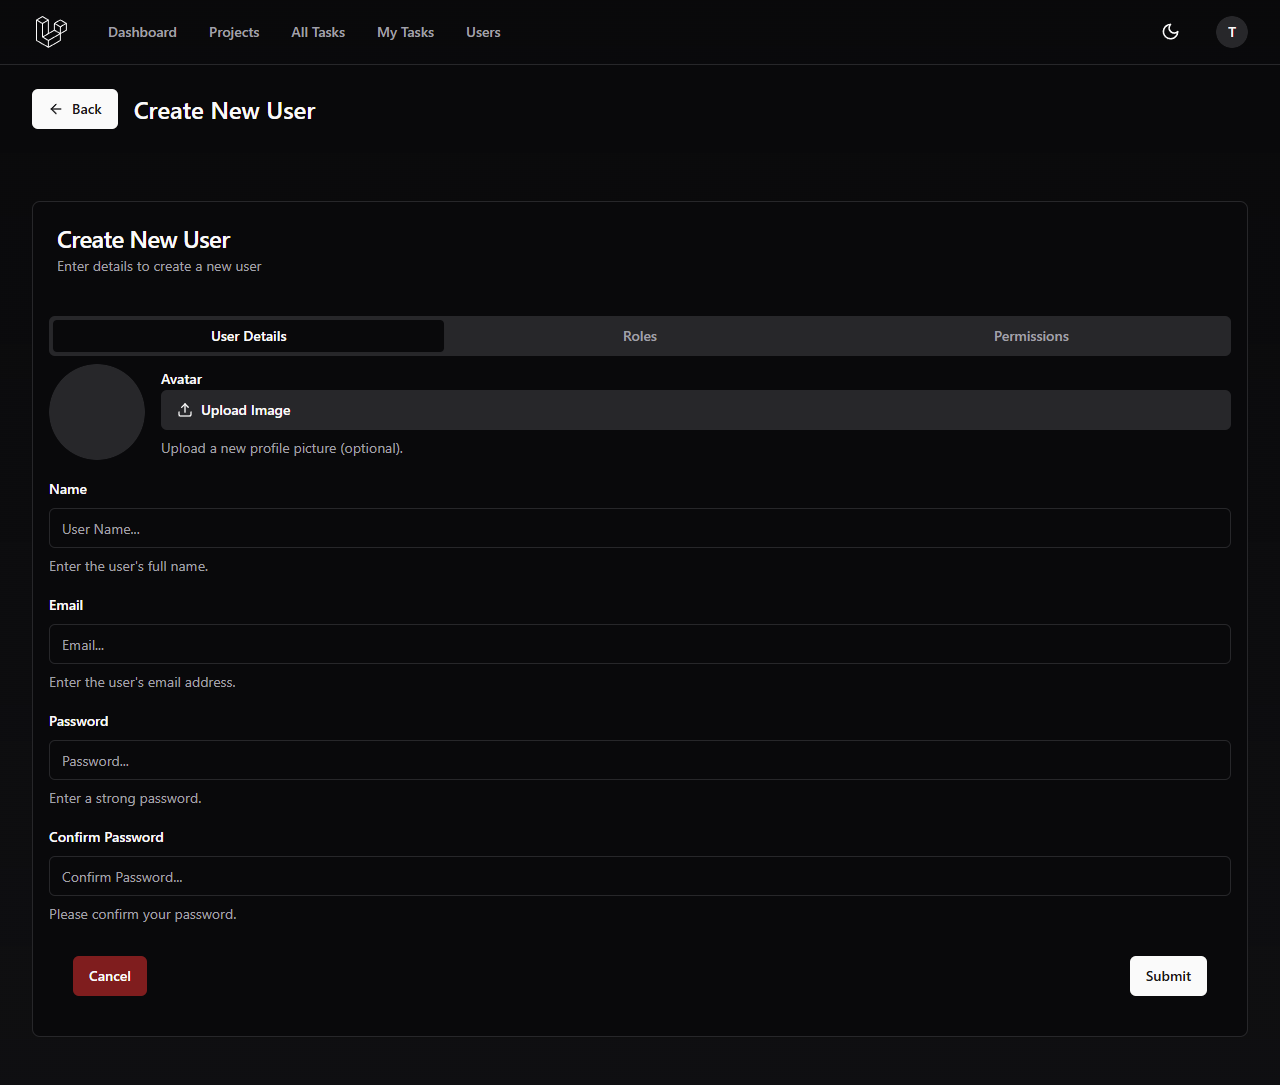
Task: Open the Users page in the navbar
Action: pyautogui.click(x=483, y=31)
